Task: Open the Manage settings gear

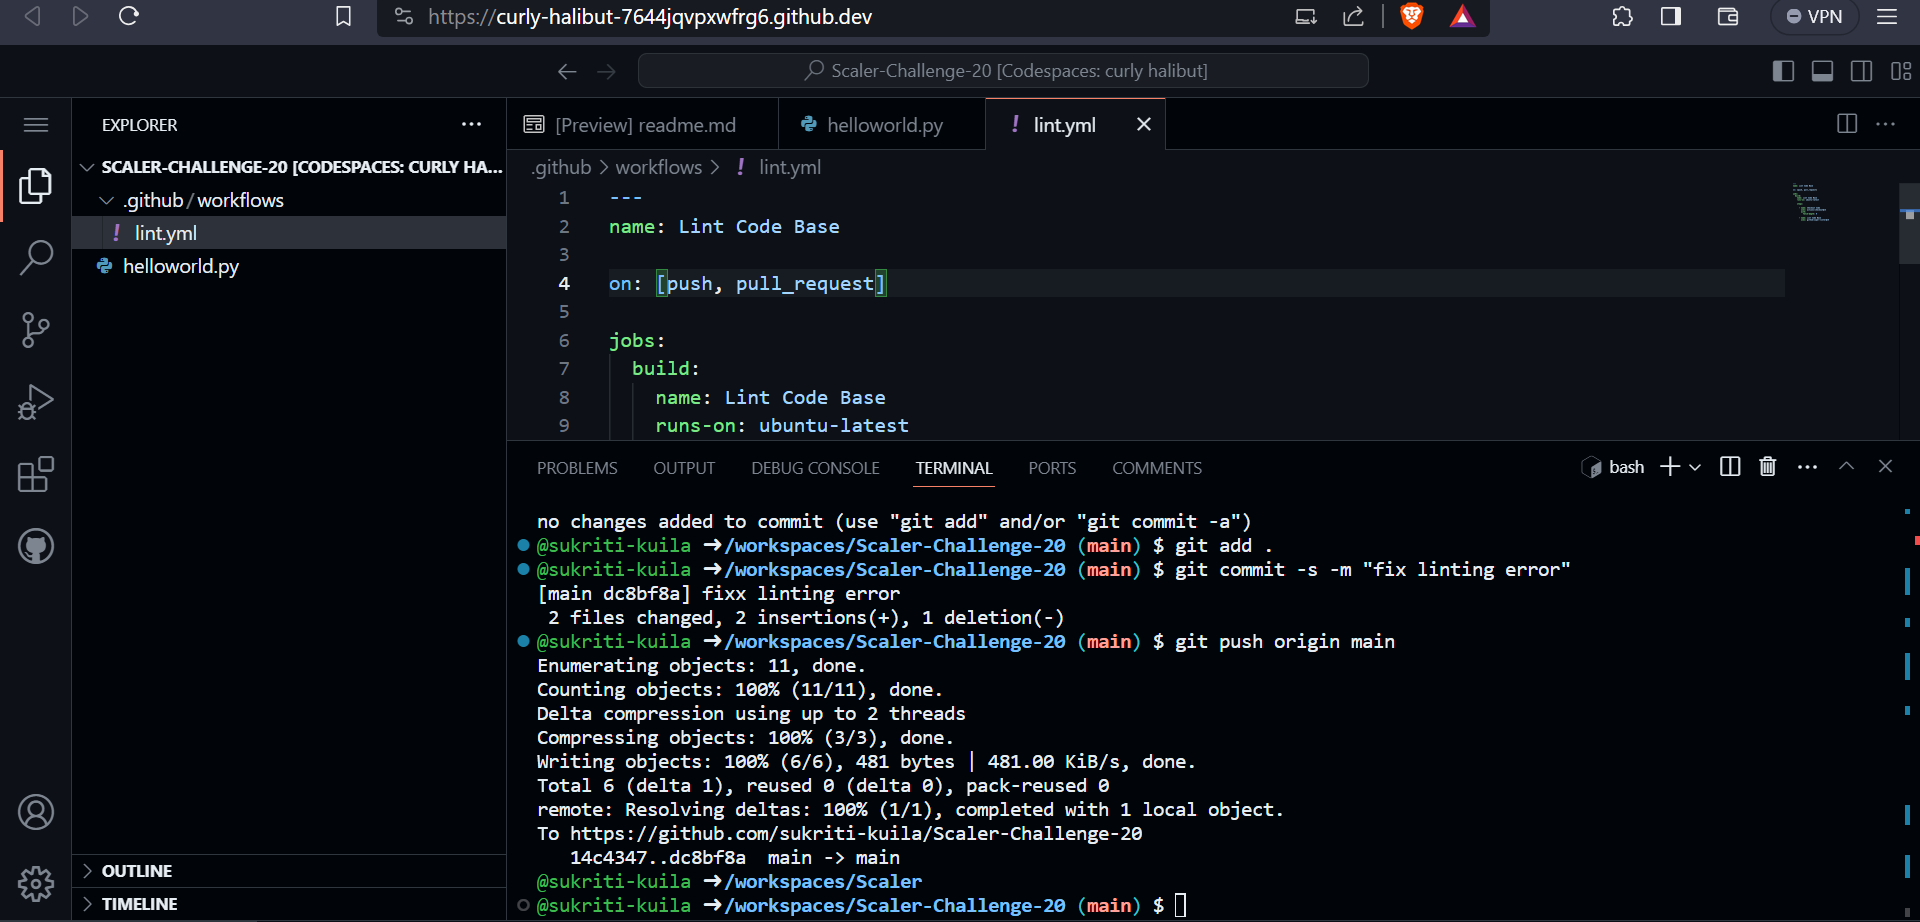Action: tap(36, 884)
